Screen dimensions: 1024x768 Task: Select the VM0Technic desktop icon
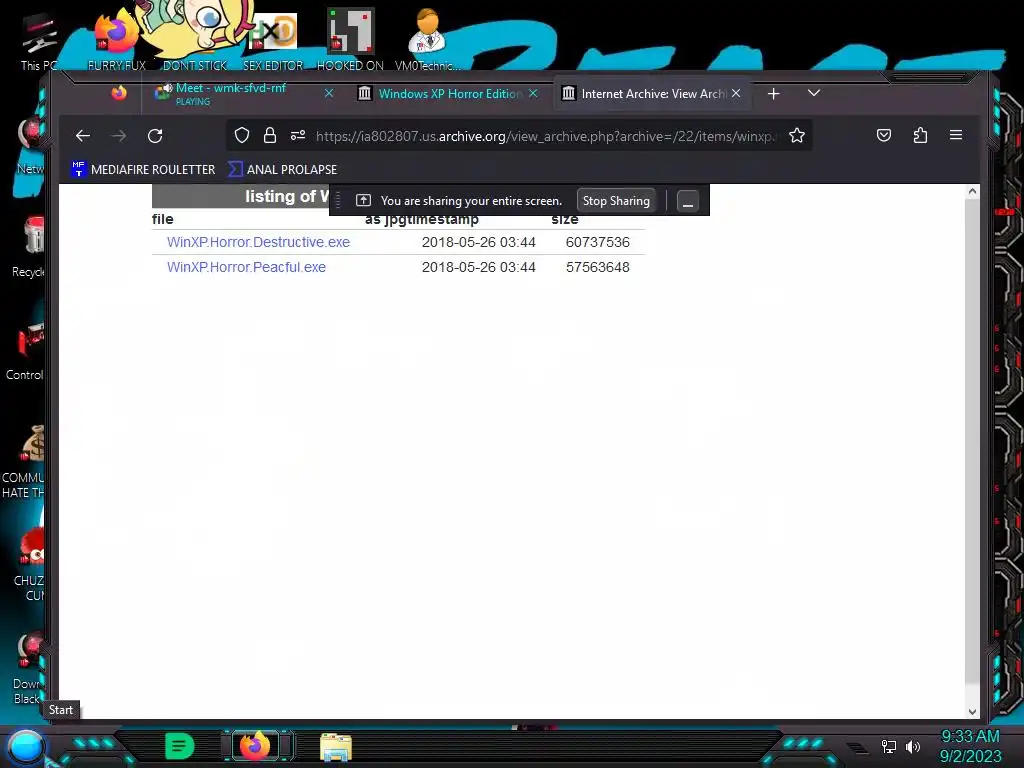(427, 39)
